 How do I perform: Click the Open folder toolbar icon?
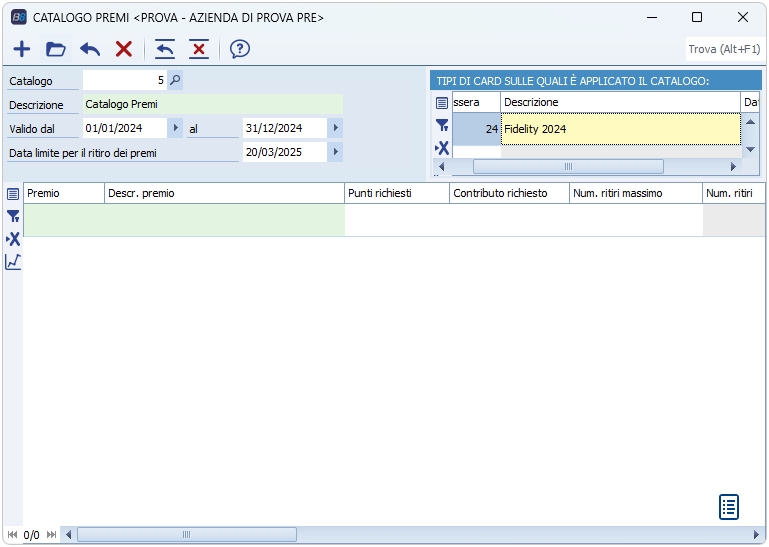pos(56,49)
